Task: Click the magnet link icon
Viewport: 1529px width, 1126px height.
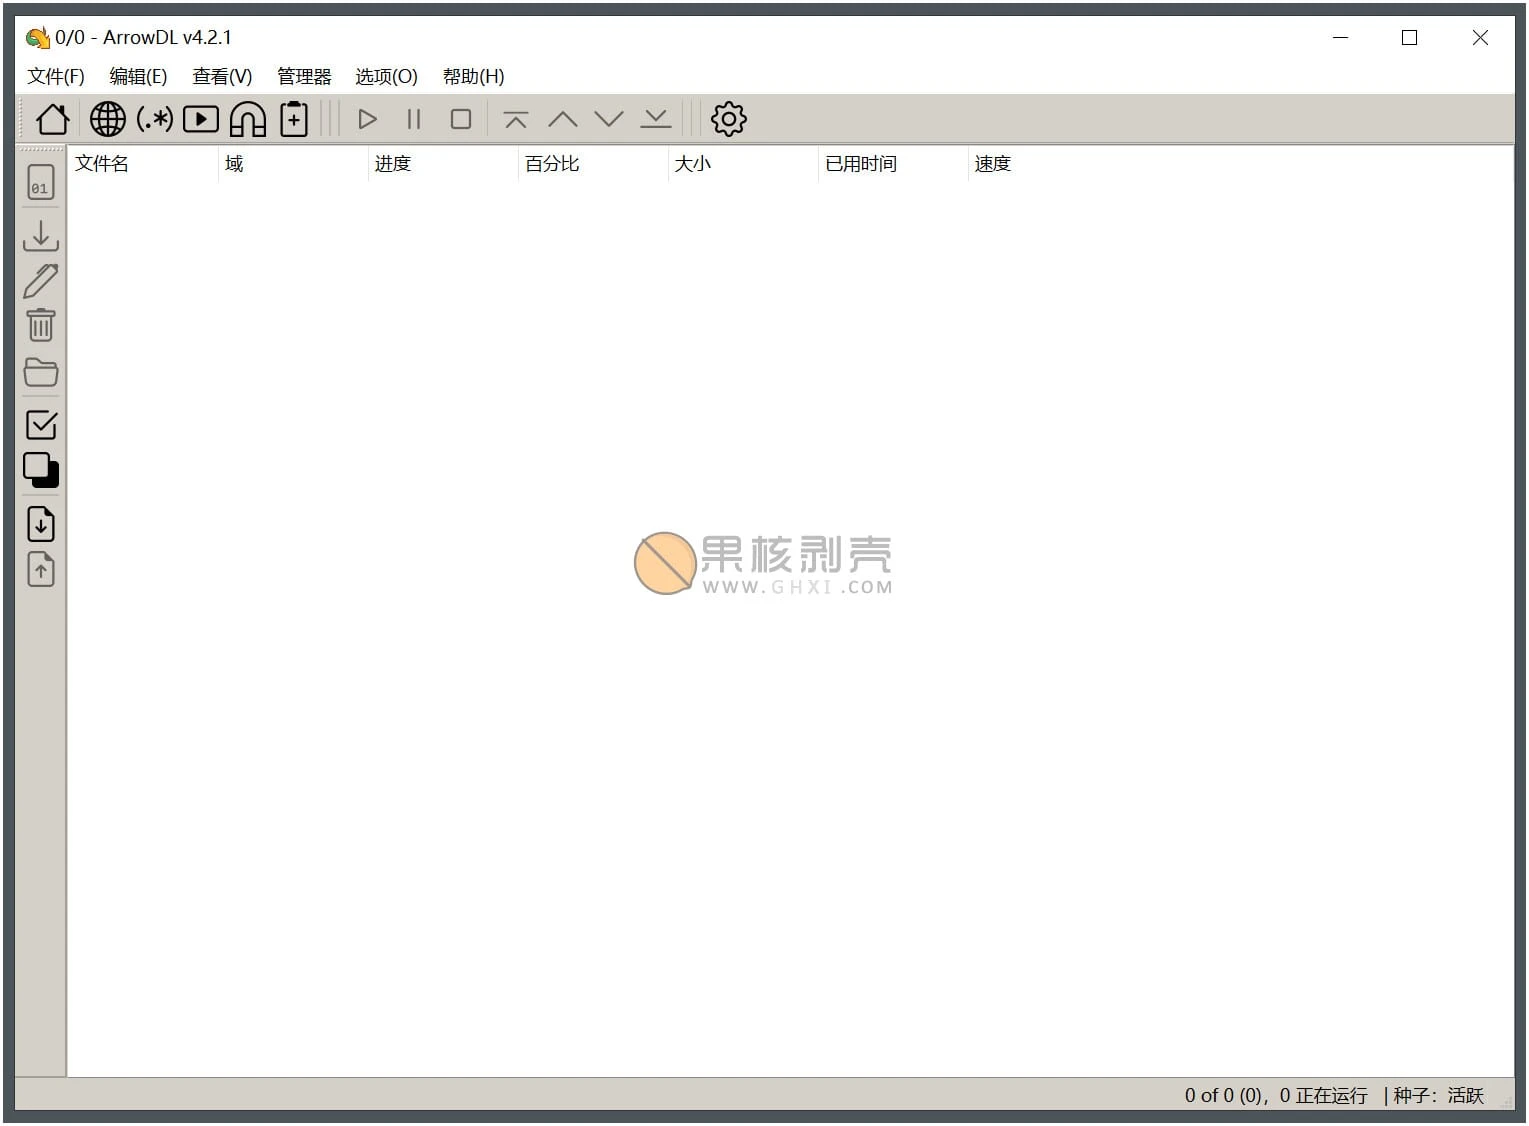Action: pos(247,119)
